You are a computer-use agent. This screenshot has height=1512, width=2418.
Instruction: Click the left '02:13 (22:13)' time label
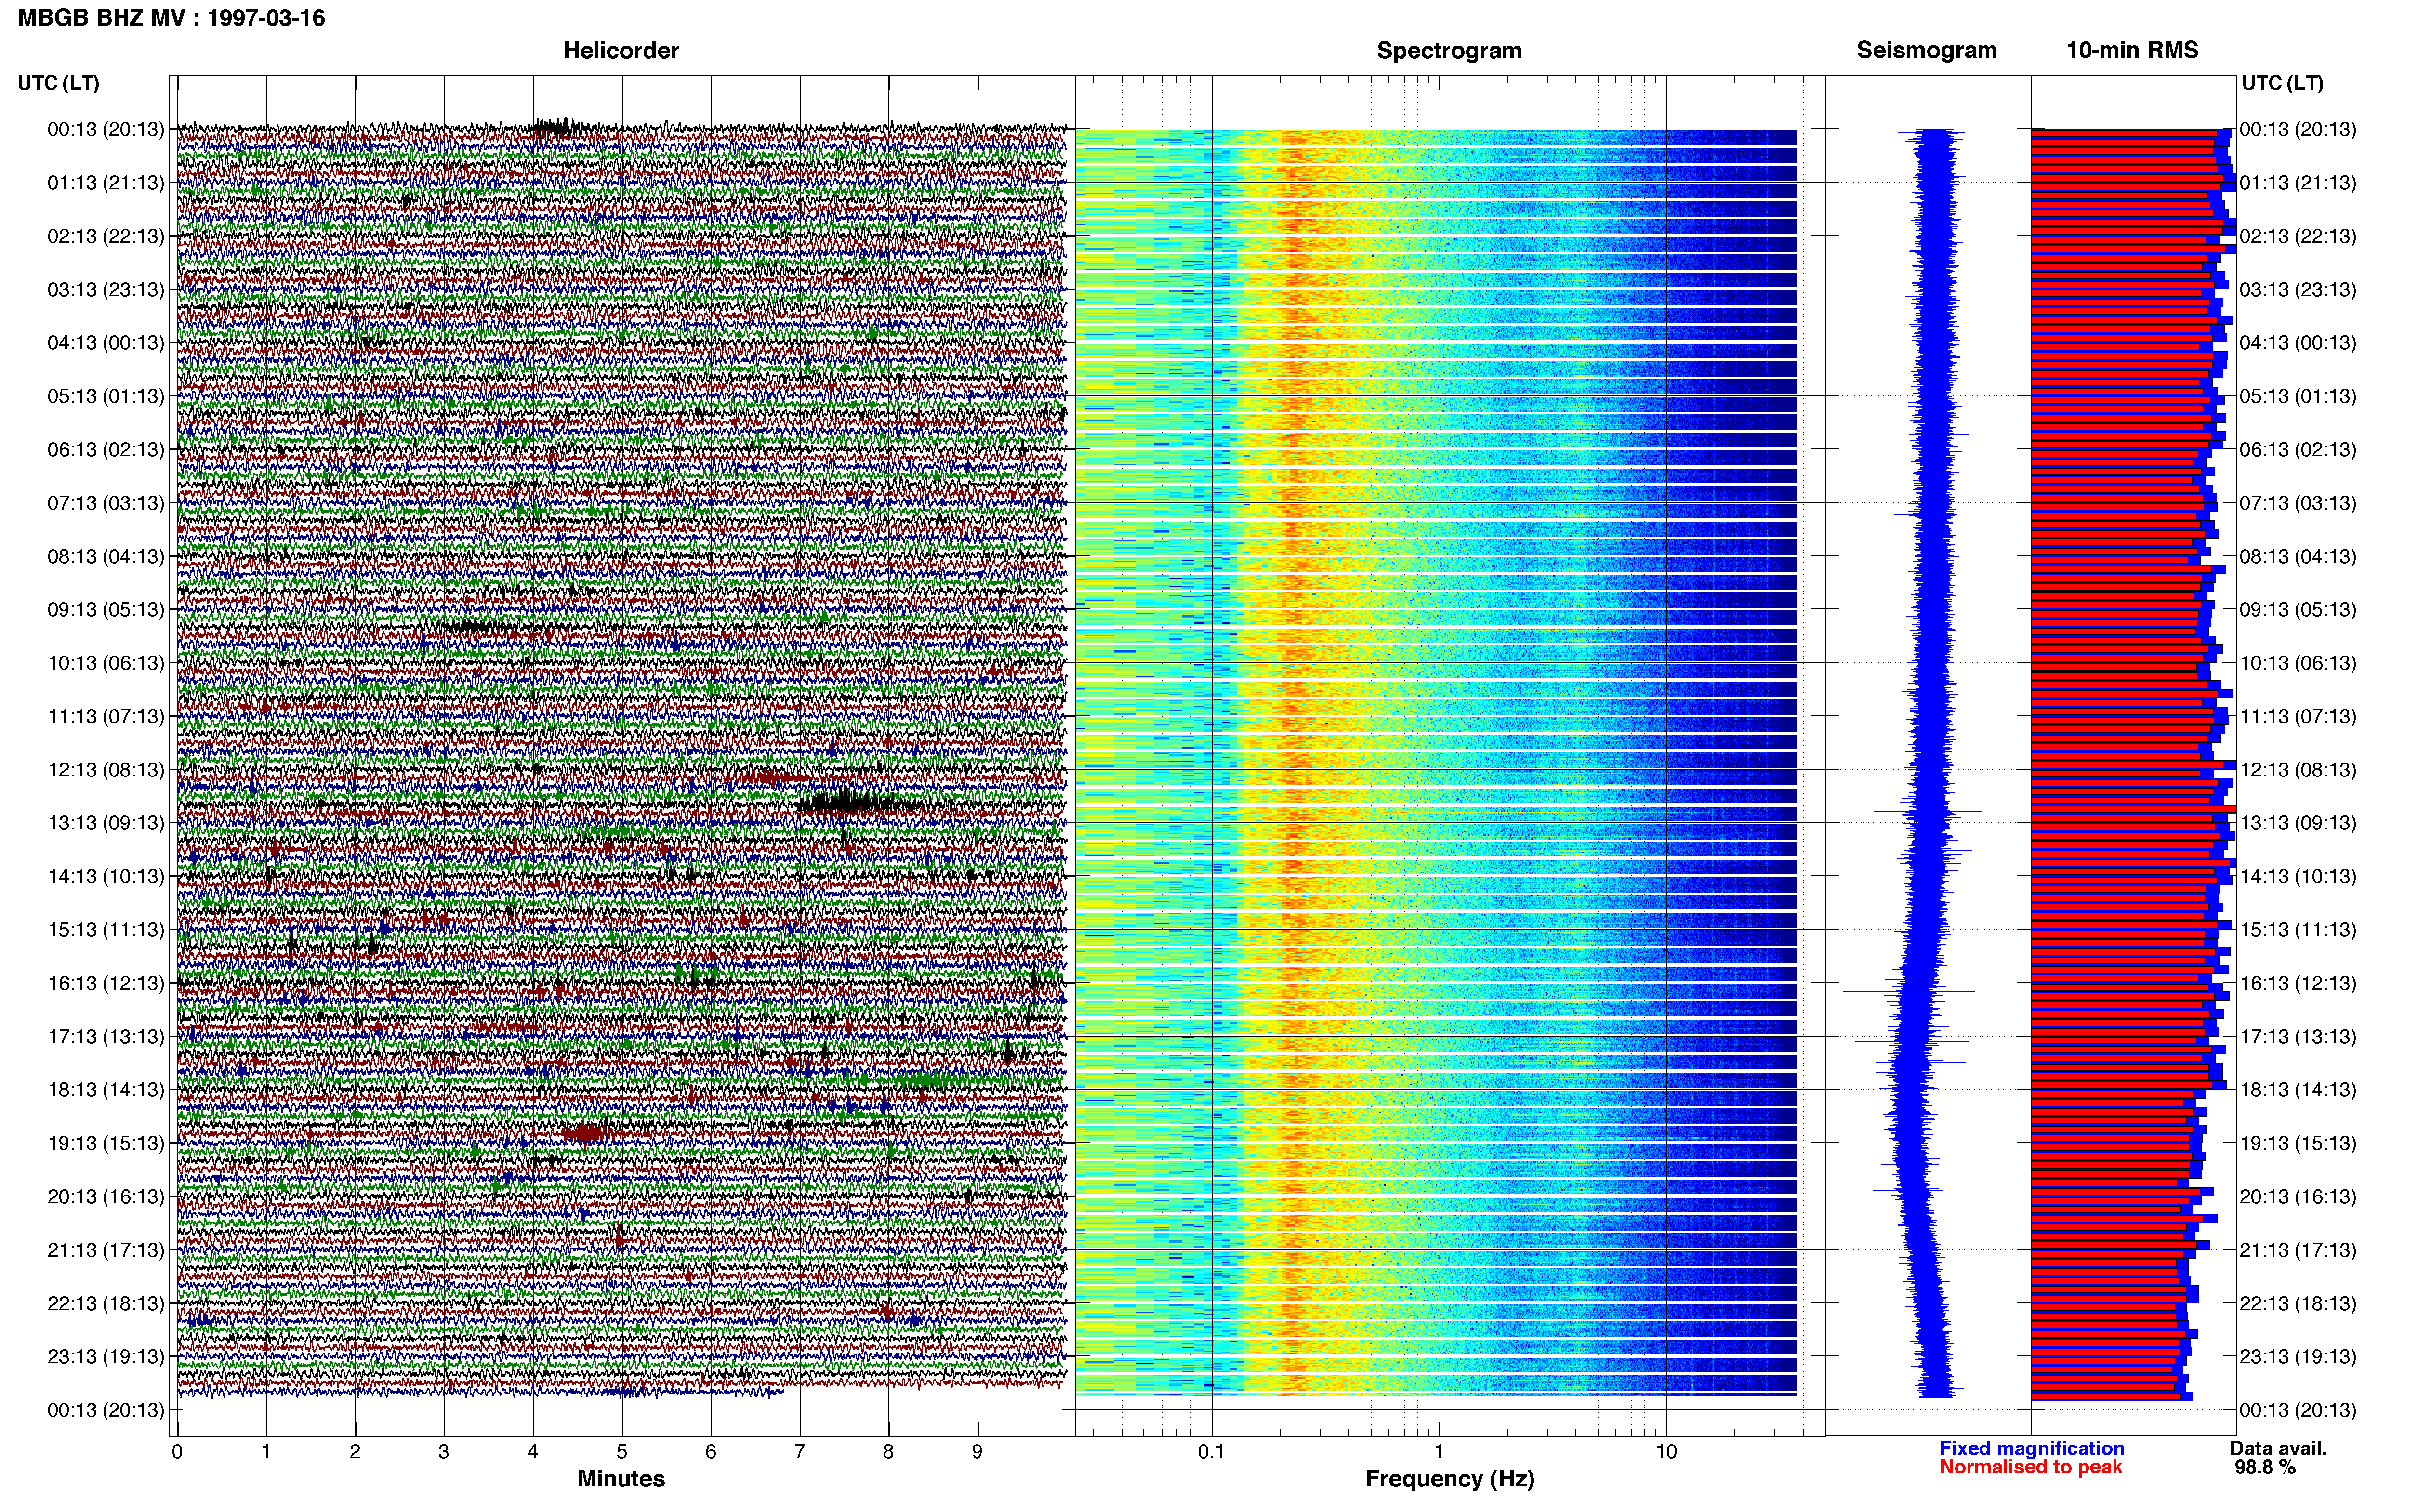tap(105, 236)
